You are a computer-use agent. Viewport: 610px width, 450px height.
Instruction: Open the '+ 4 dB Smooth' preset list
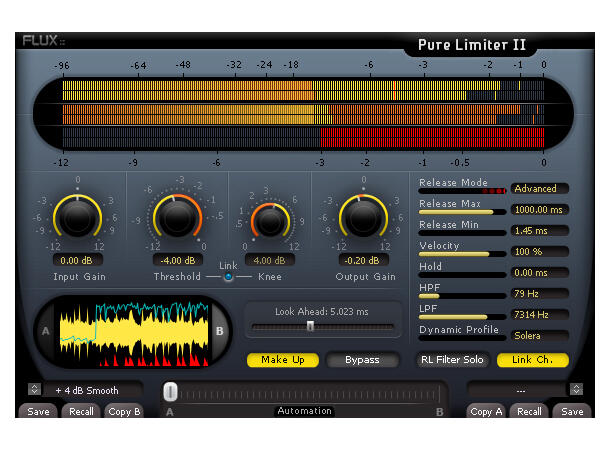[93, 390]
